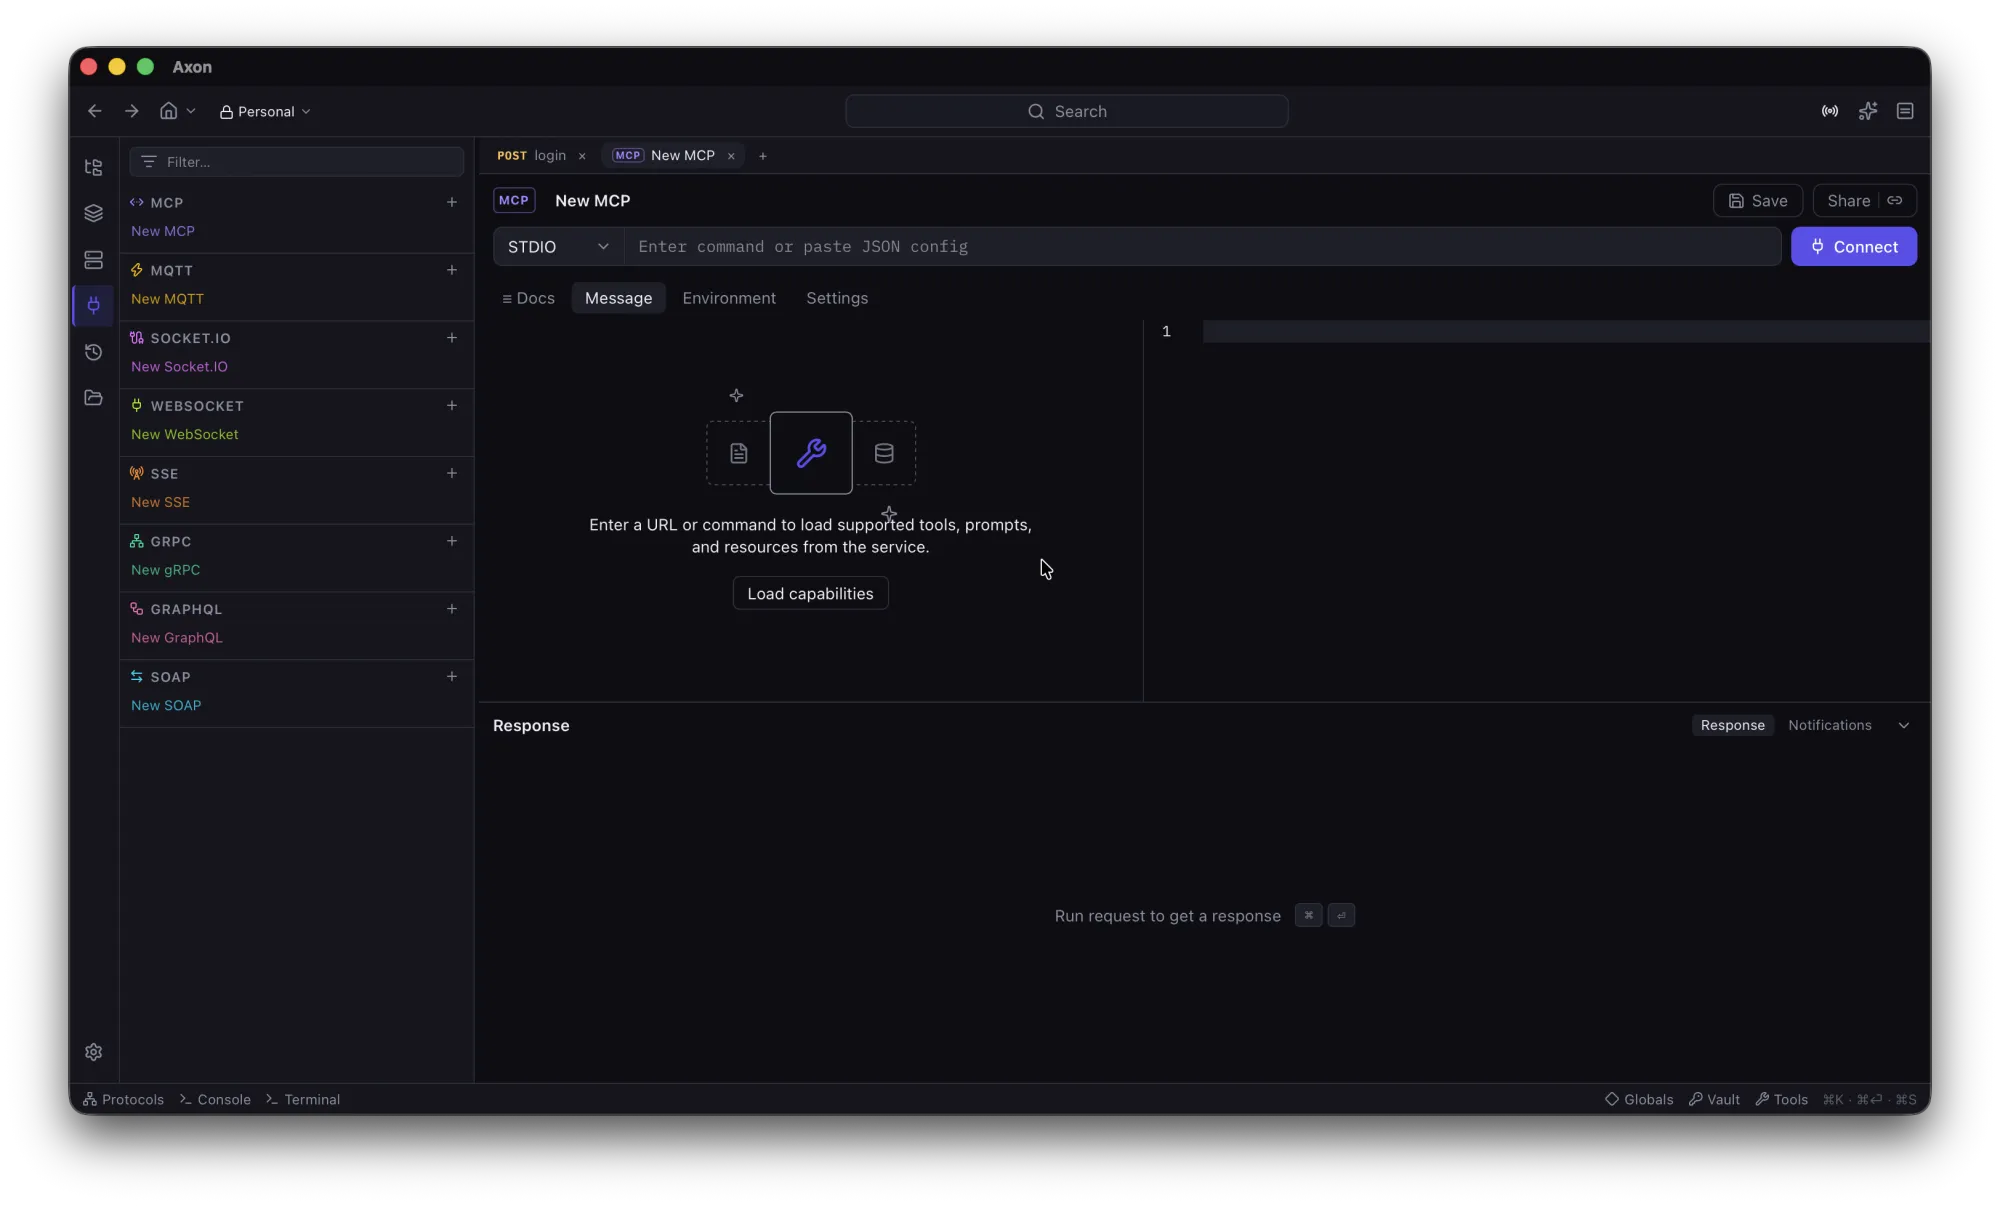Click Load capabilities button
Viewport: 2000px width, 1206px height.
810,594
